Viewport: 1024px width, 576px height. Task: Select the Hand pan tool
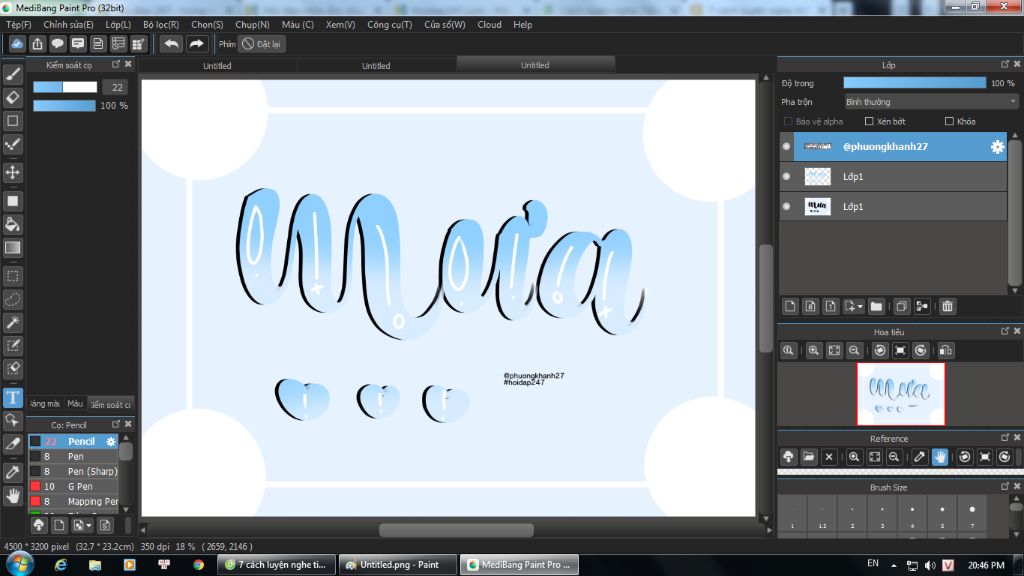point(12,496)
